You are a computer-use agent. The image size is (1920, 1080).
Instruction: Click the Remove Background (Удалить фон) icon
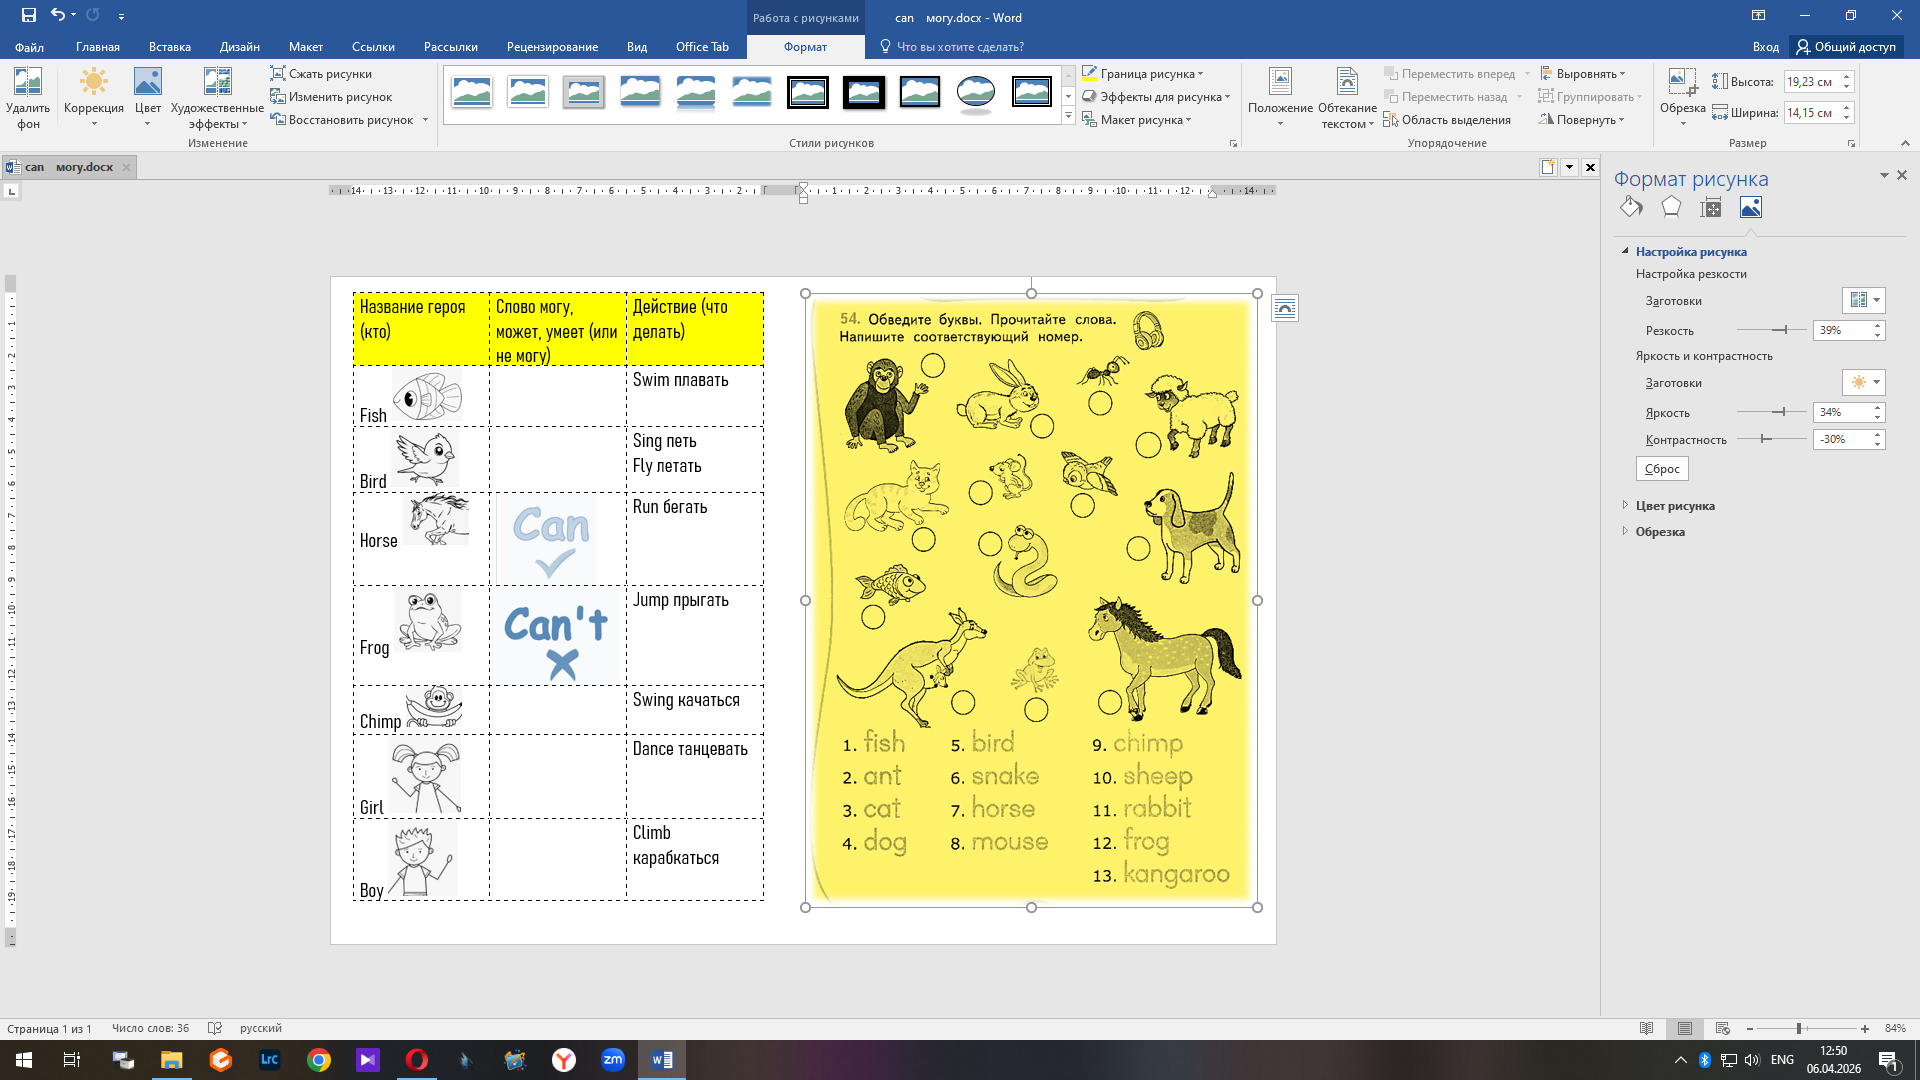[28, 83]
